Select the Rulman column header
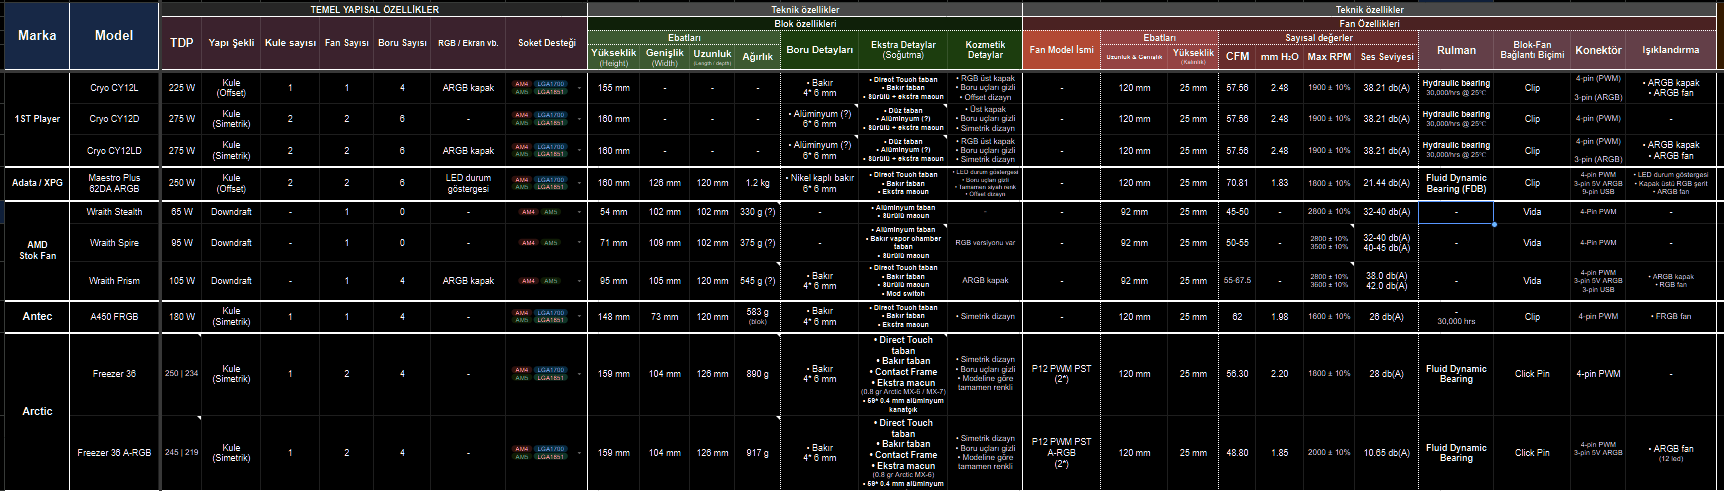The height and width of the screenshot is (491, 1724). tap(1456, 50)
